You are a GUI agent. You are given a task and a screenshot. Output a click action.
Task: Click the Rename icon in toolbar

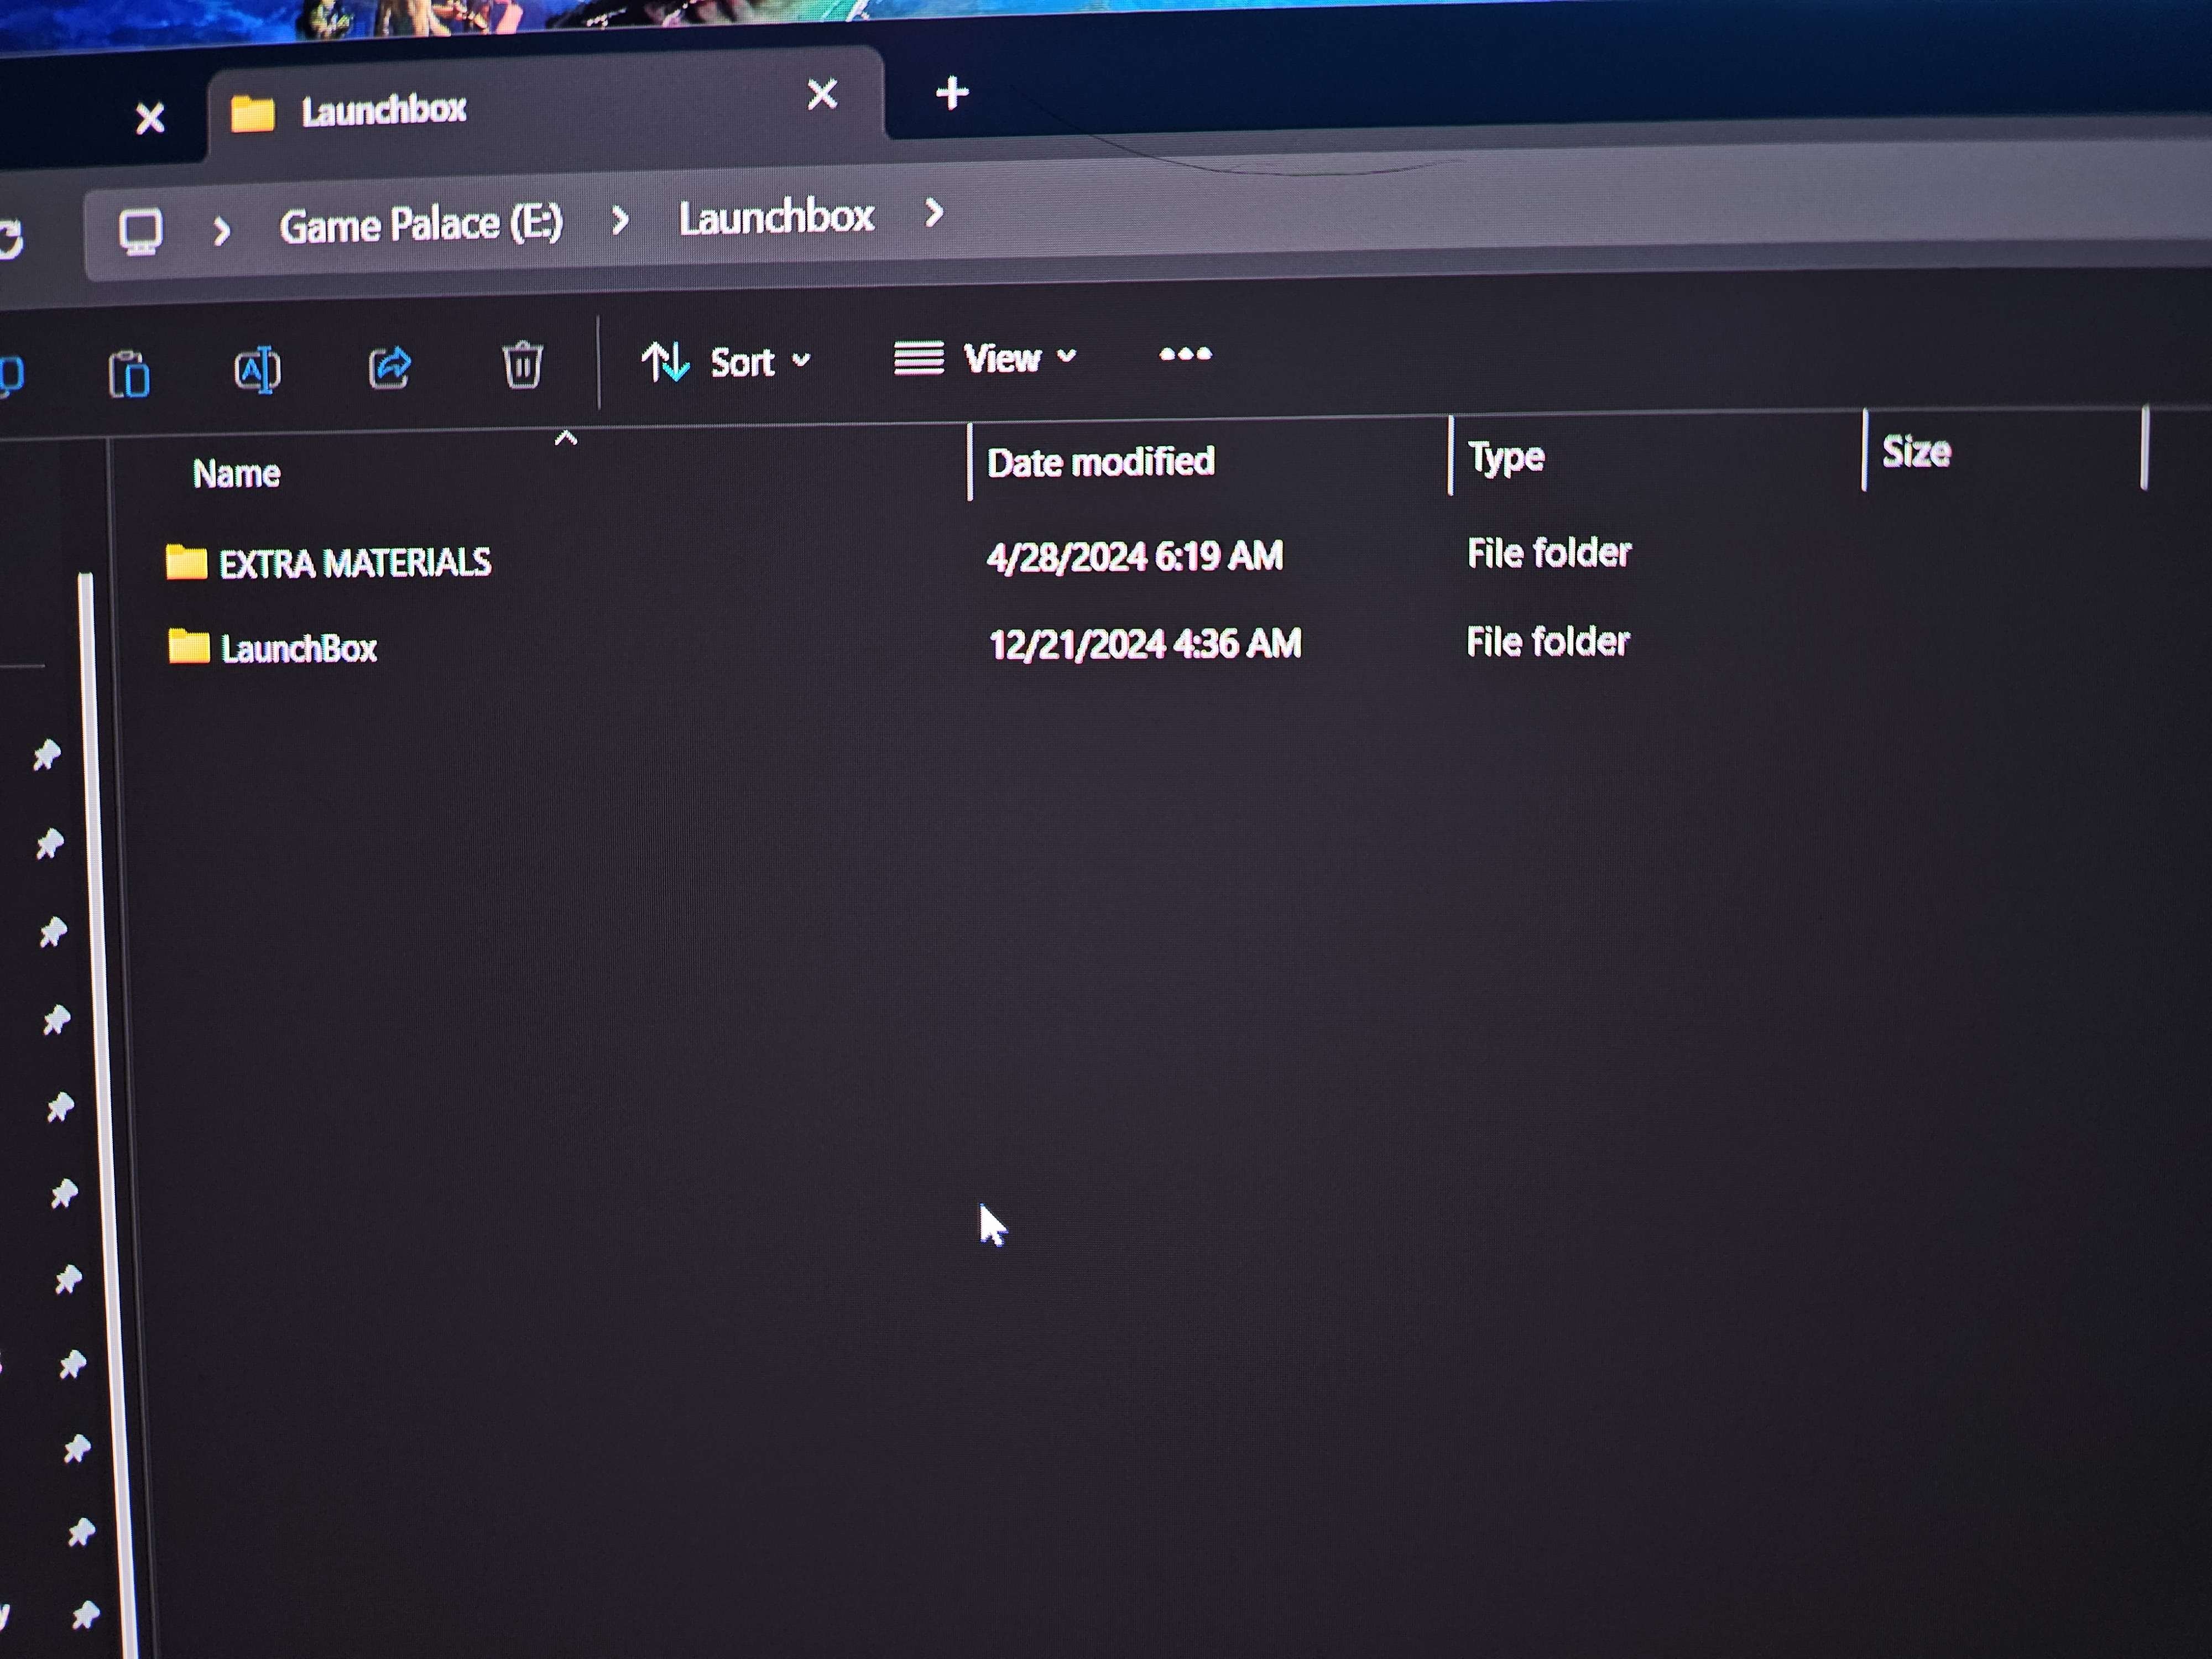(x=257, y=370)
